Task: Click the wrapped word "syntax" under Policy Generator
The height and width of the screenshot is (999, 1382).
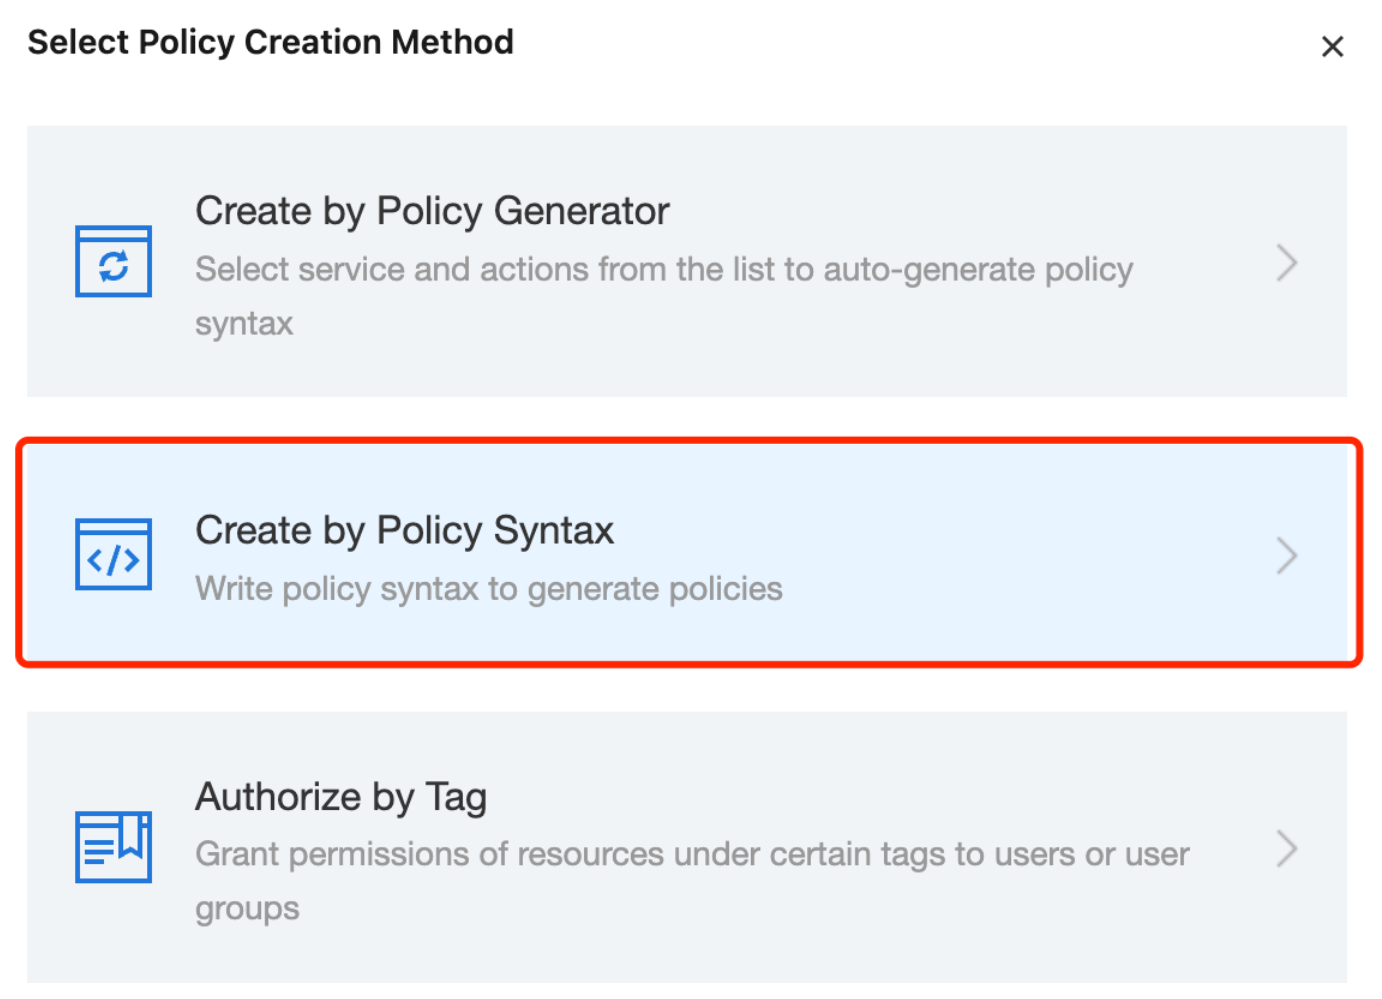Action: [244, 324]
